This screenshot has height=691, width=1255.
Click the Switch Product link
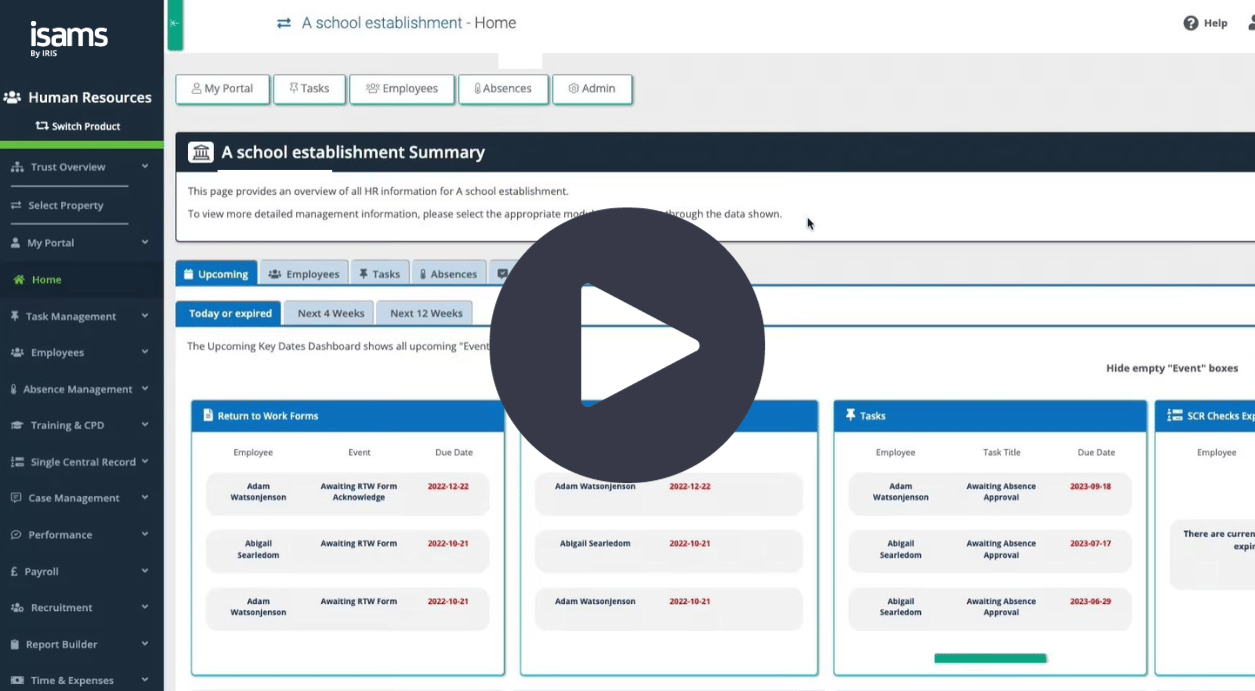click(x=78, y=126)
